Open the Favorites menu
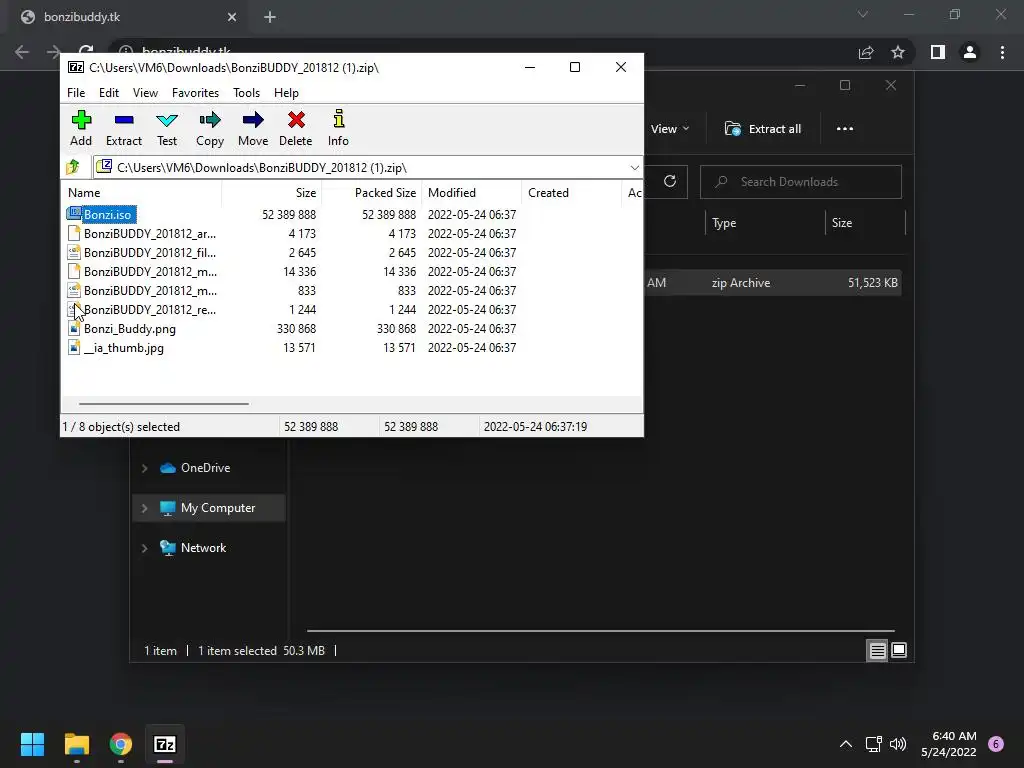 [195, 93]
